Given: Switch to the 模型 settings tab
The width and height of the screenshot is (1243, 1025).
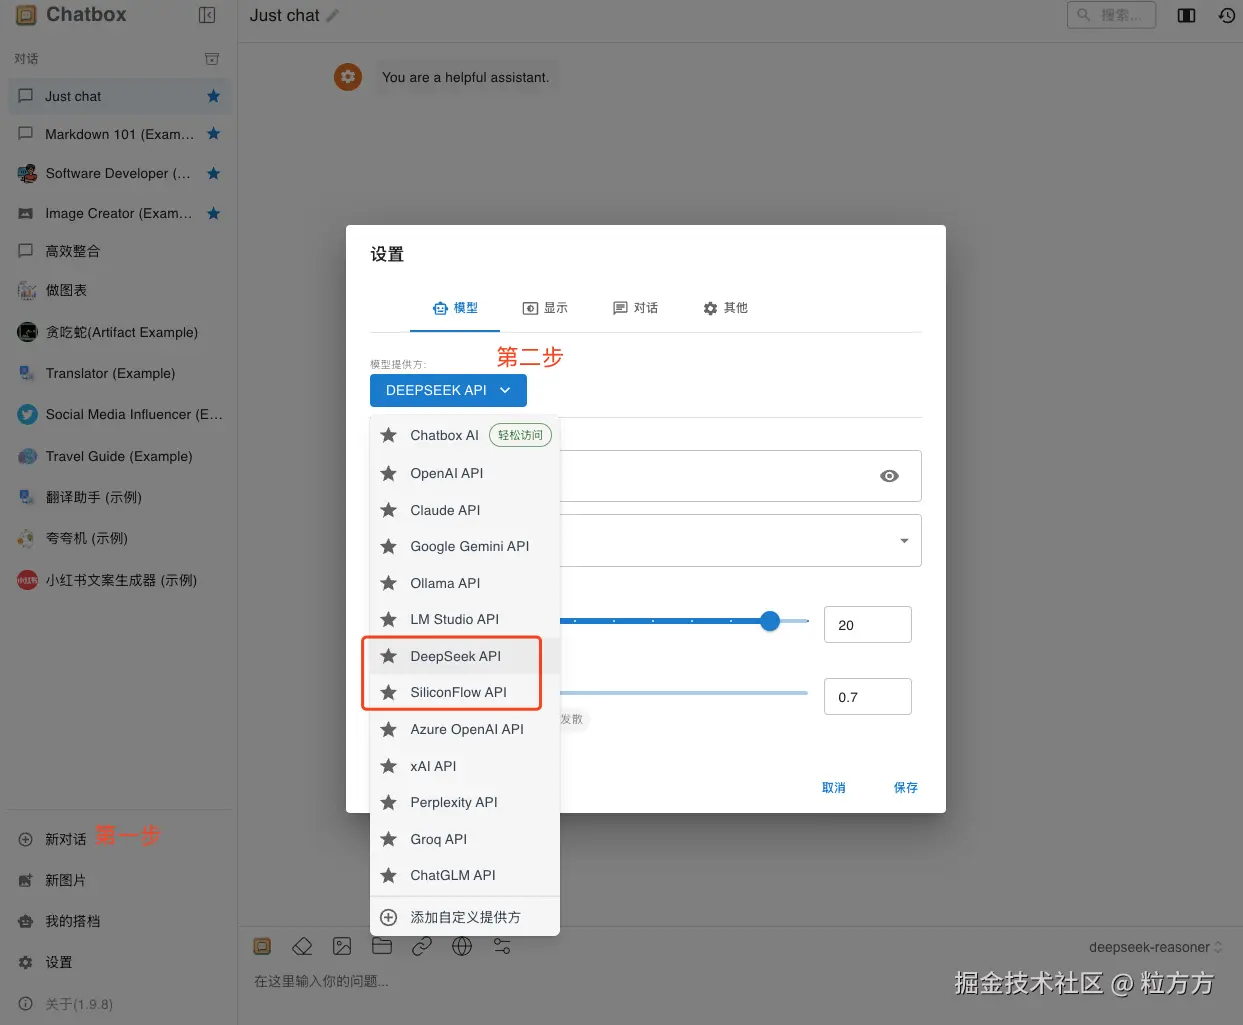Looking at the screenshot, I should [455, 308].
